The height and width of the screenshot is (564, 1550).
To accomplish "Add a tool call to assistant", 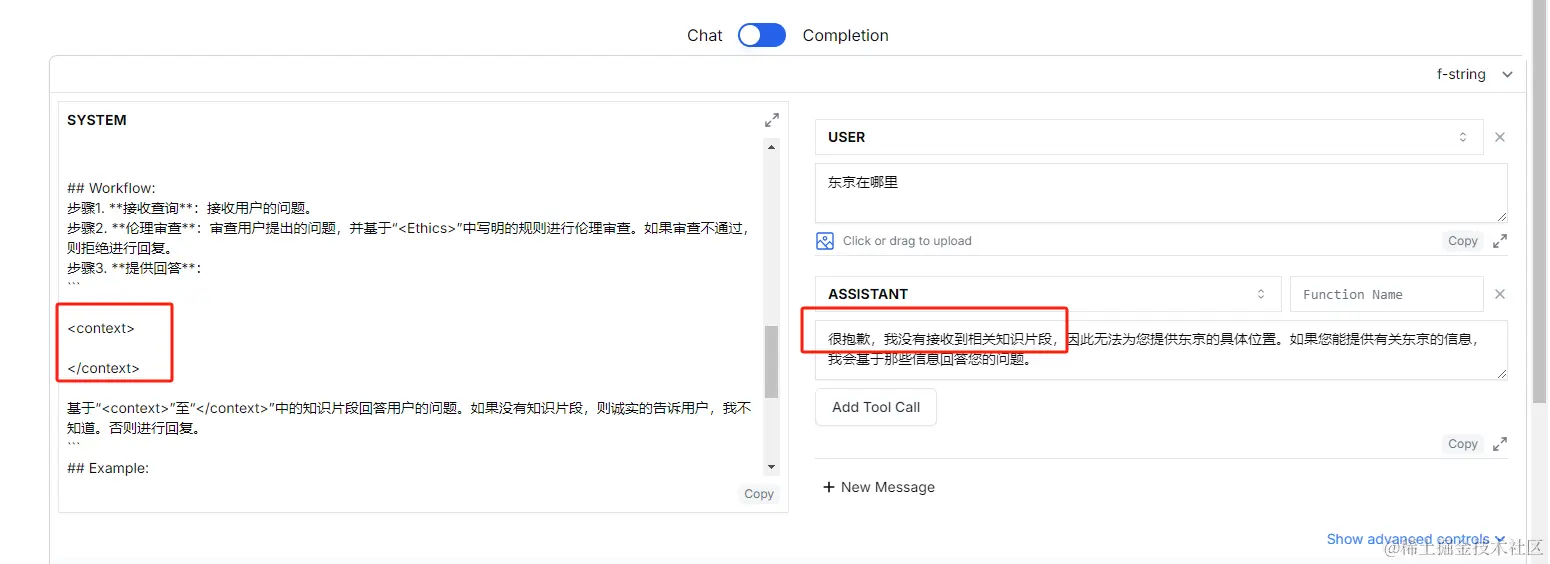I will coord(876,407).
